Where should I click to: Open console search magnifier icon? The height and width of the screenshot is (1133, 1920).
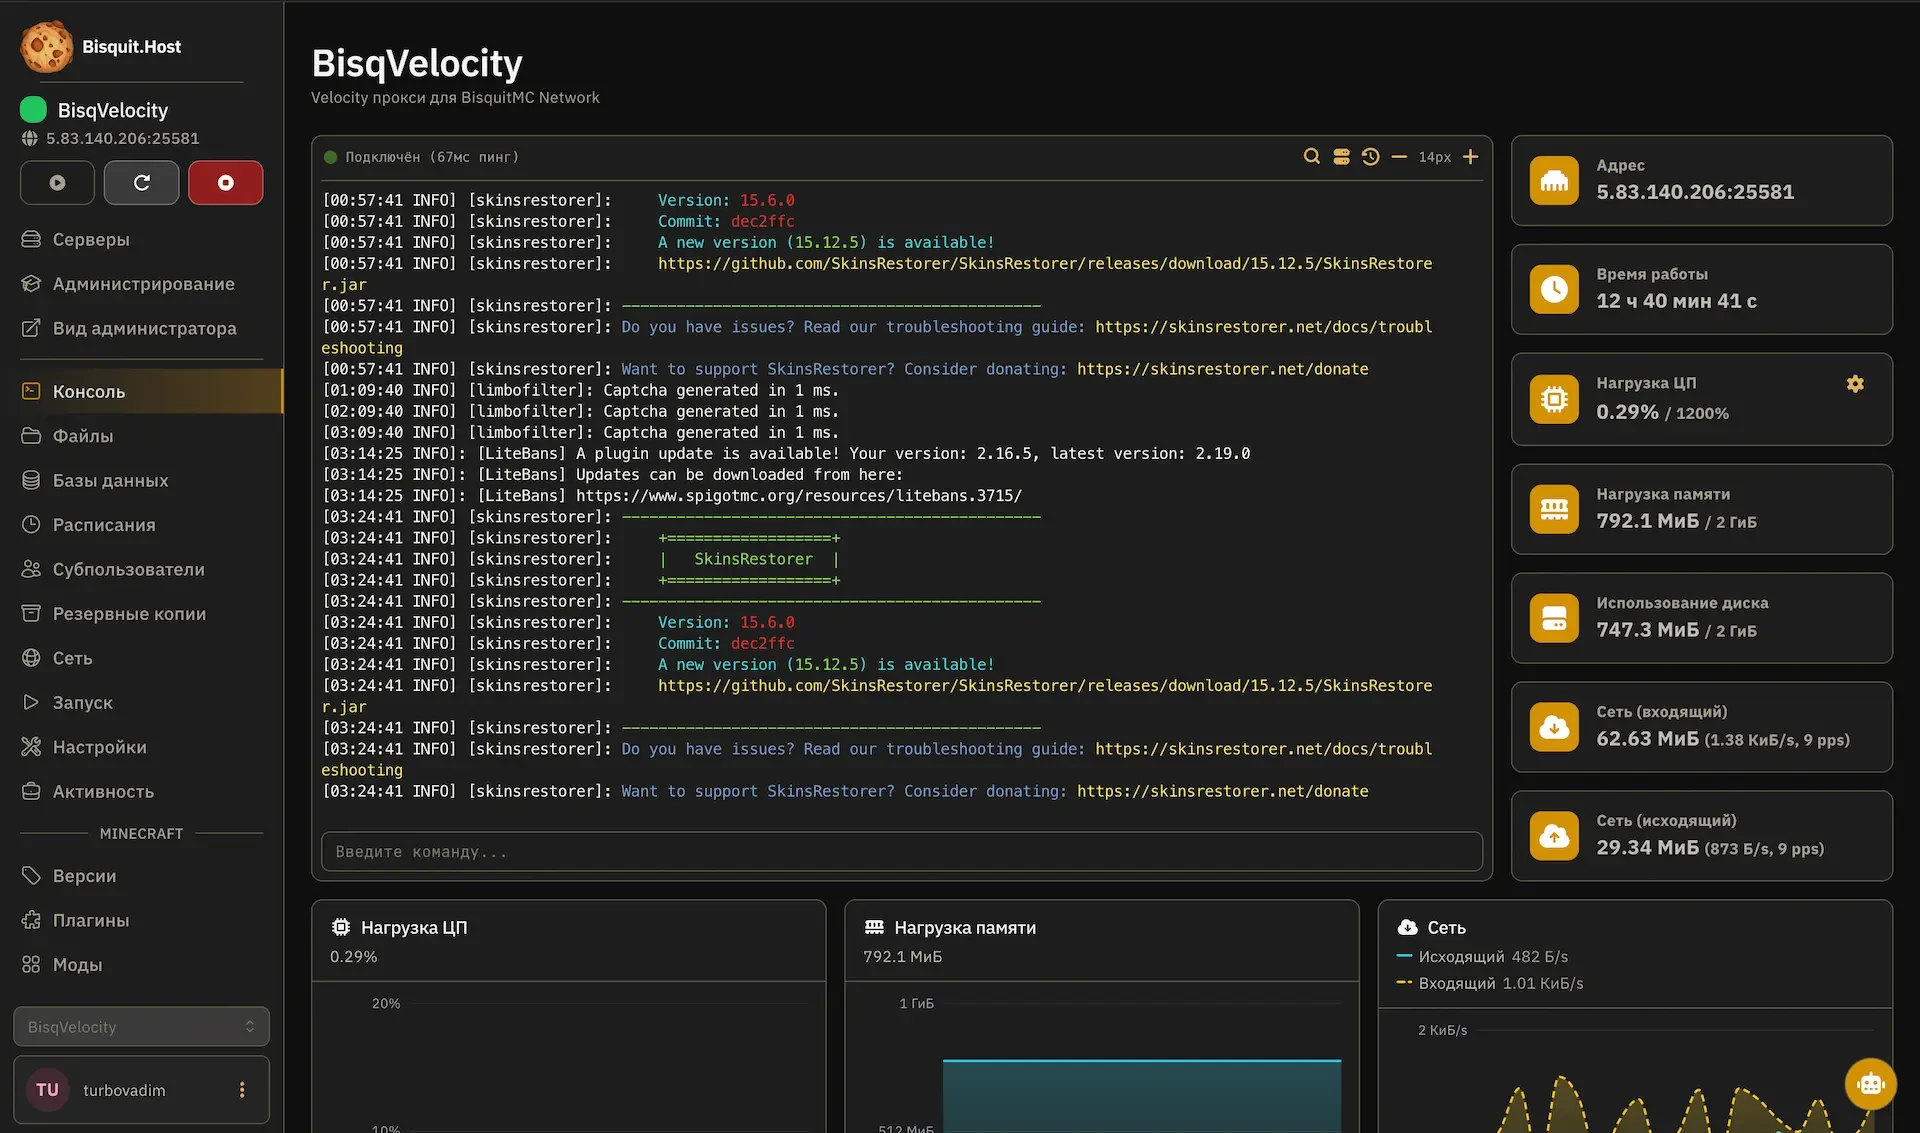pos(1311,157)
